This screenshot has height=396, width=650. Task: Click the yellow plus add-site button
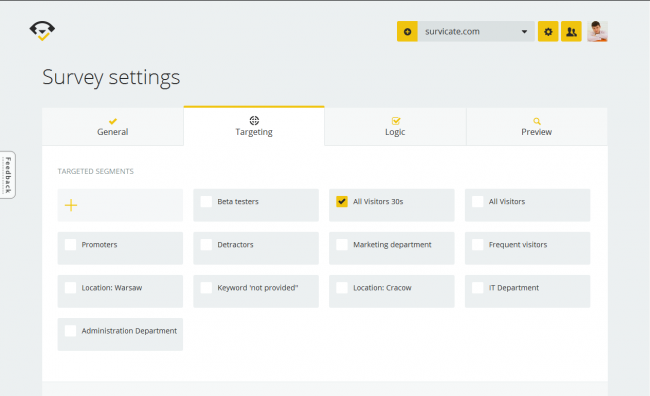tap(407, 32)
